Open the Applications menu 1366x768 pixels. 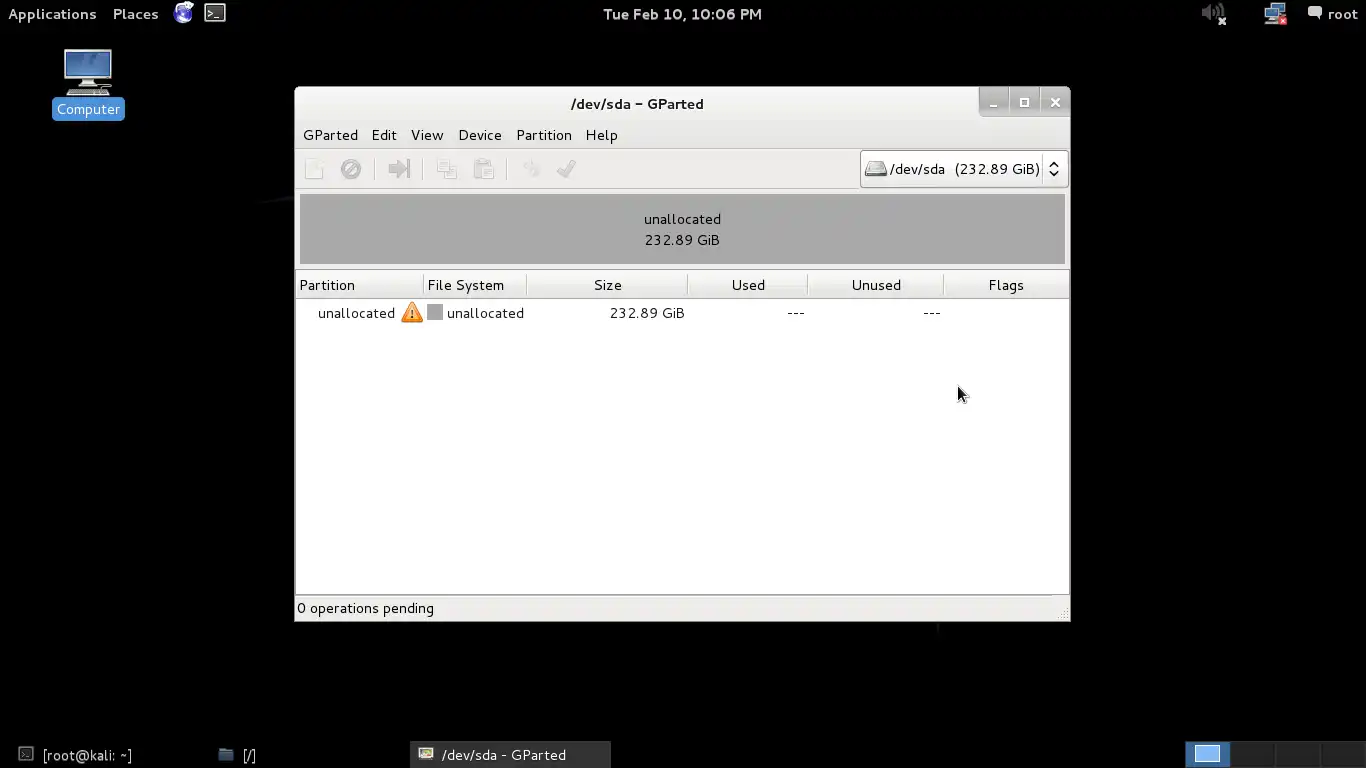point(52,14)
